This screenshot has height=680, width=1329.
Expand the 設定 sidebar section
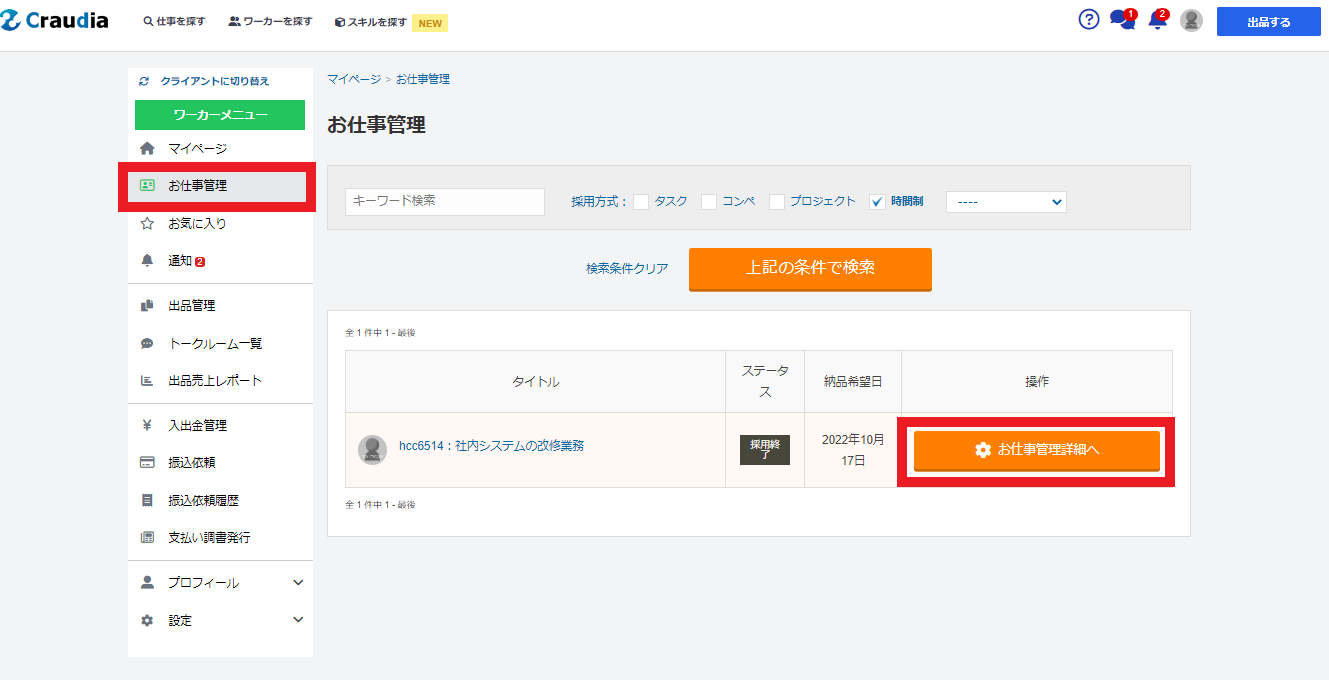(x=297, y=620)
